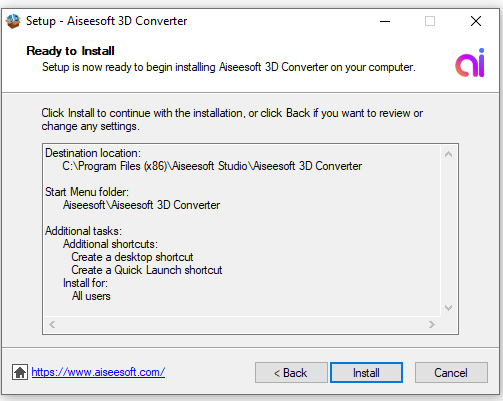The image size is (503, 401).
Task: Close the Setup window with the X
Action: (x=476, y=21)
